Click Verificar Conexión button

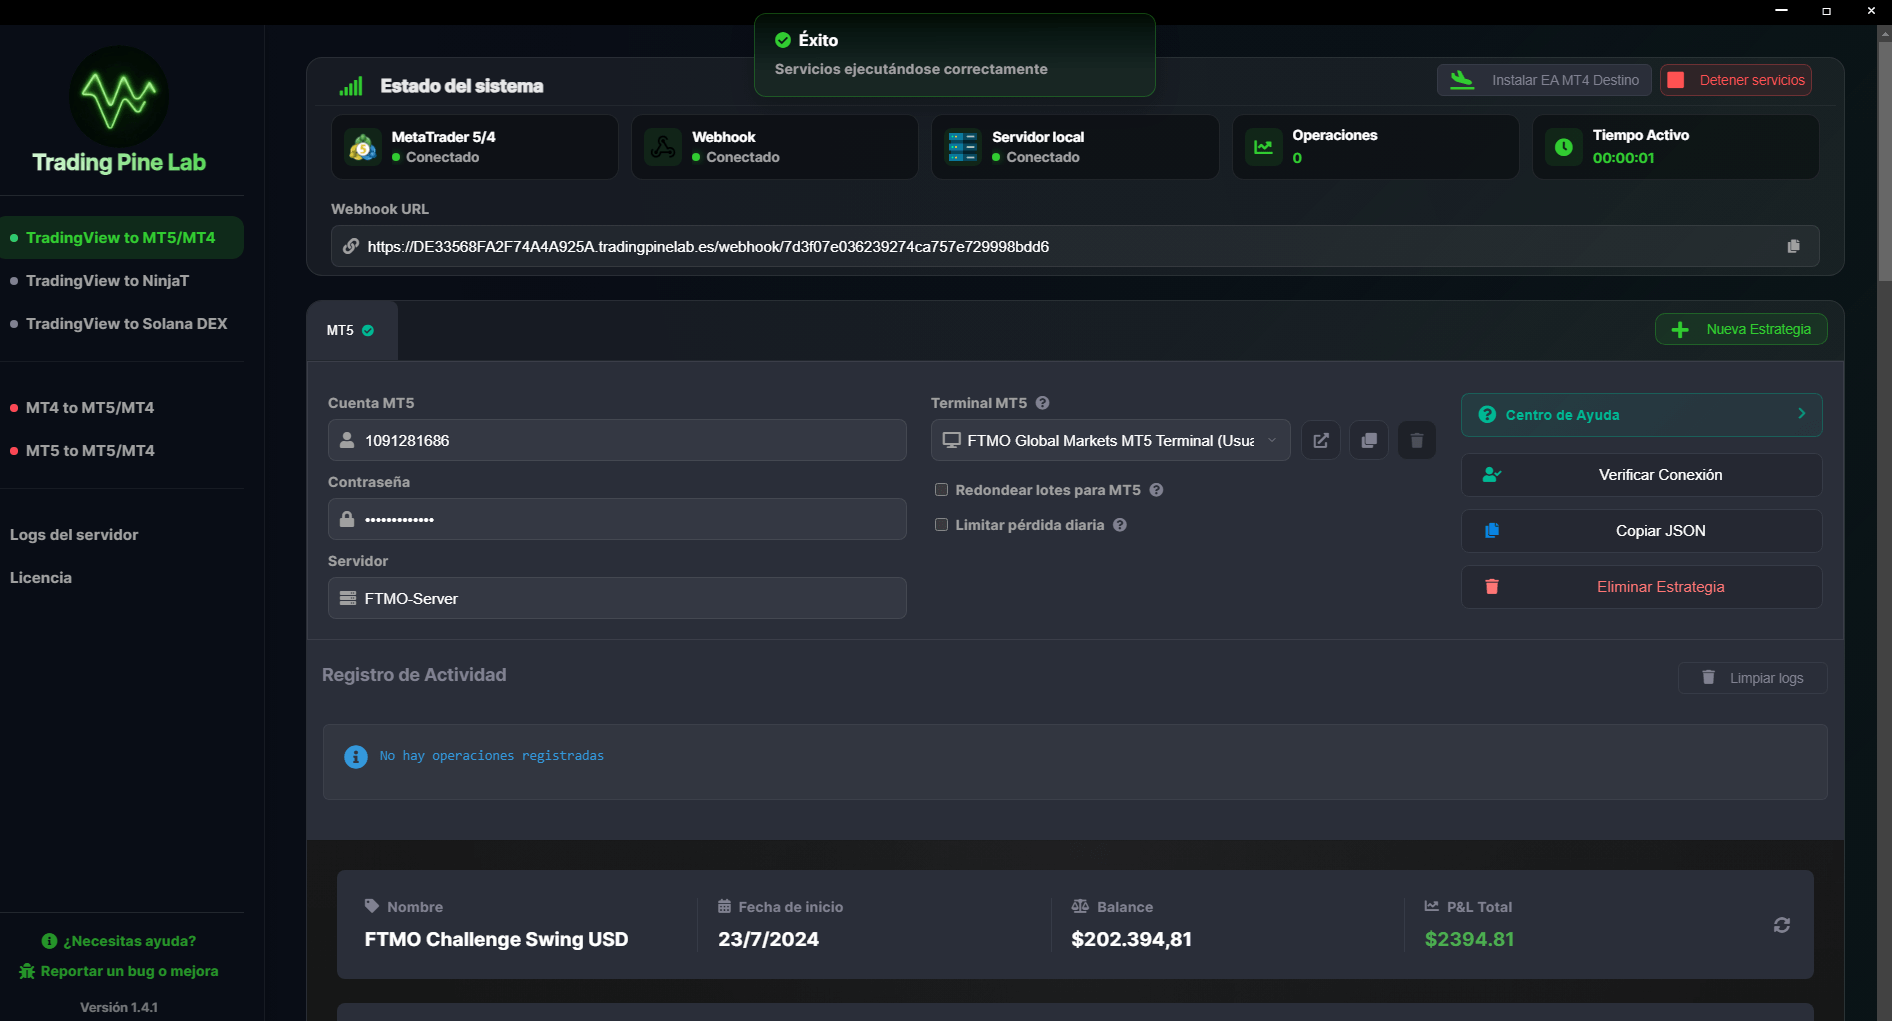coord(1641,475)
